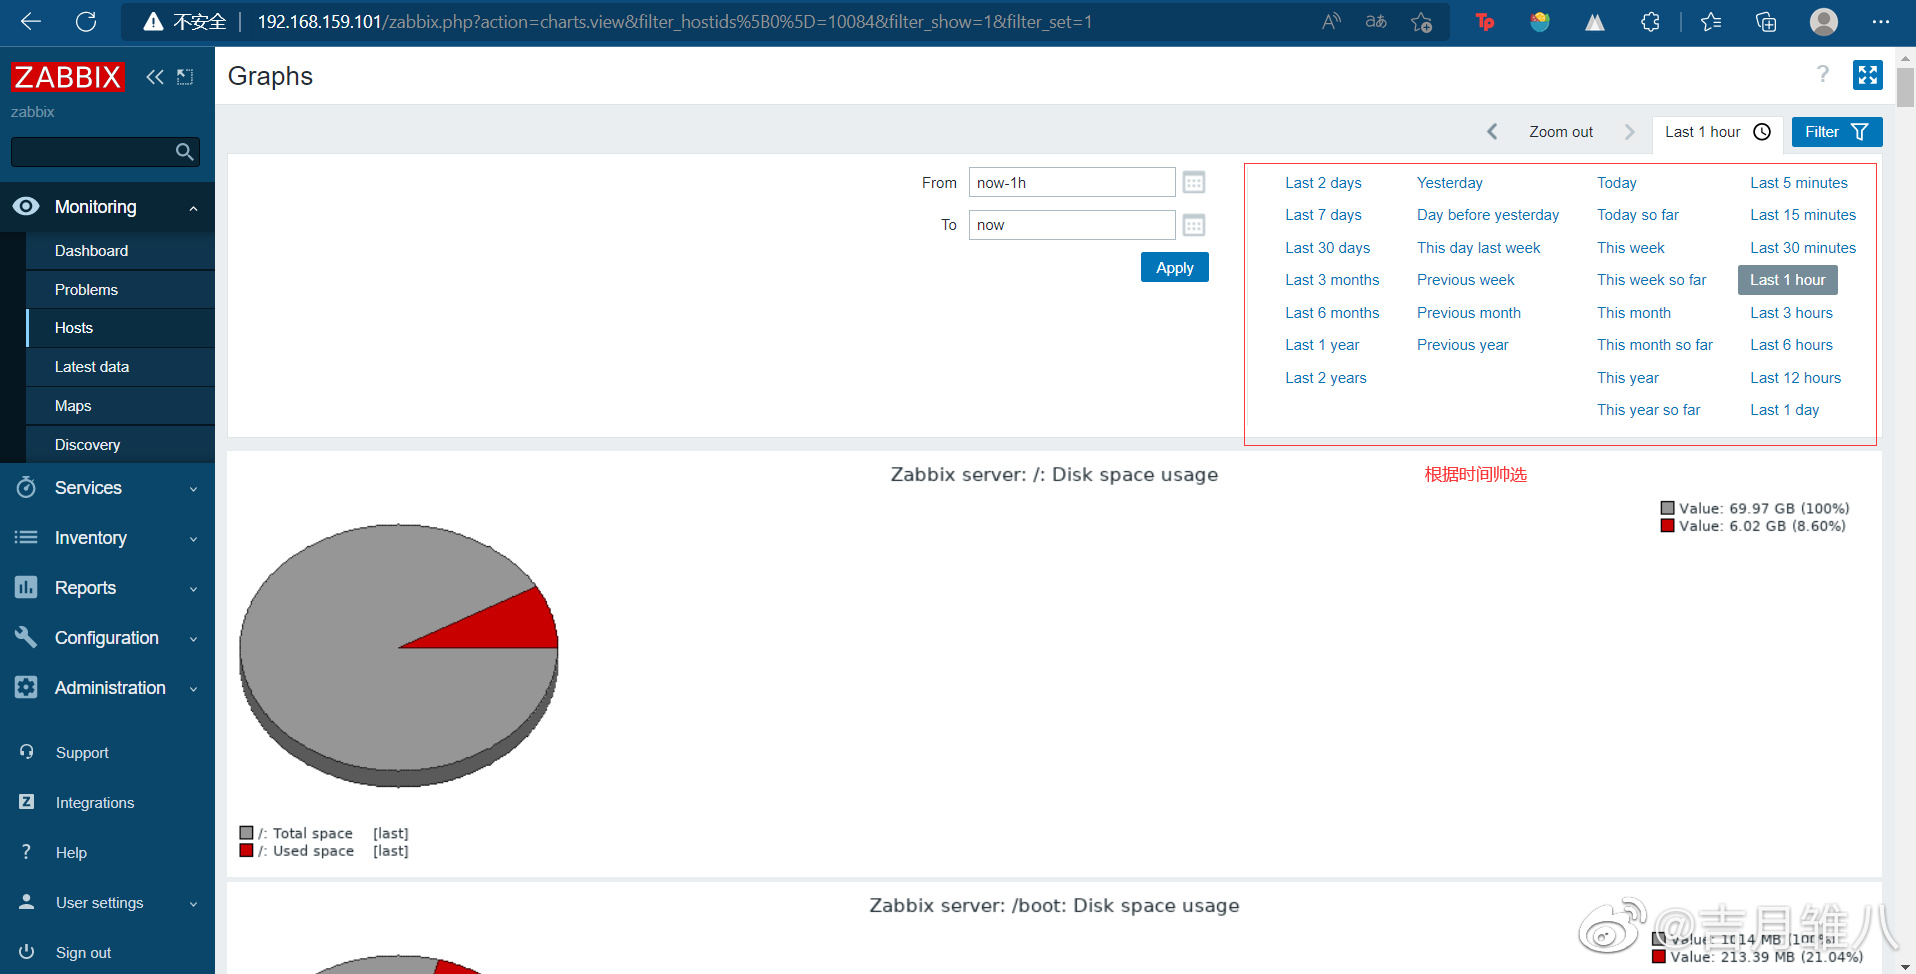
Task: Reload the page with browser refresh
Action: tap(86, 21)
